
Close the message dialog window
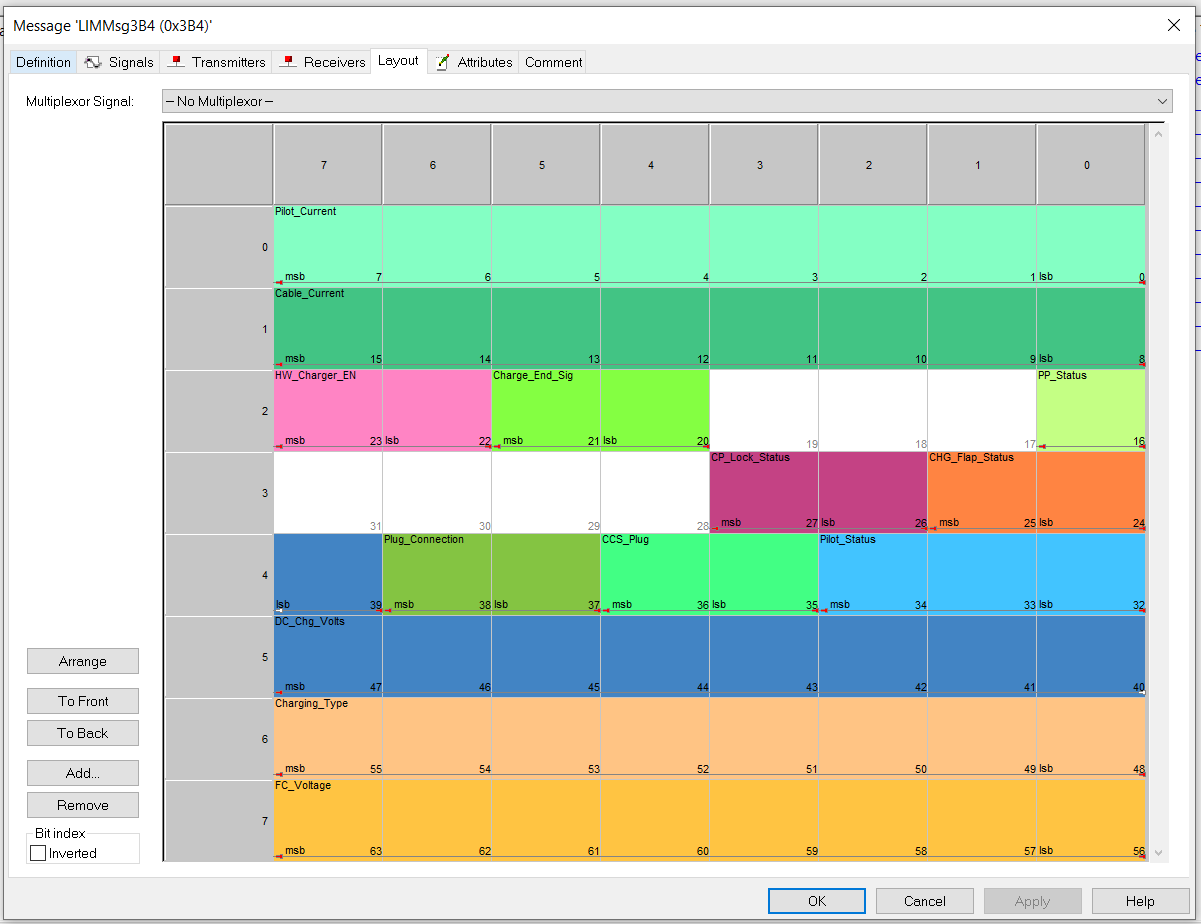tap(1174, 26)
